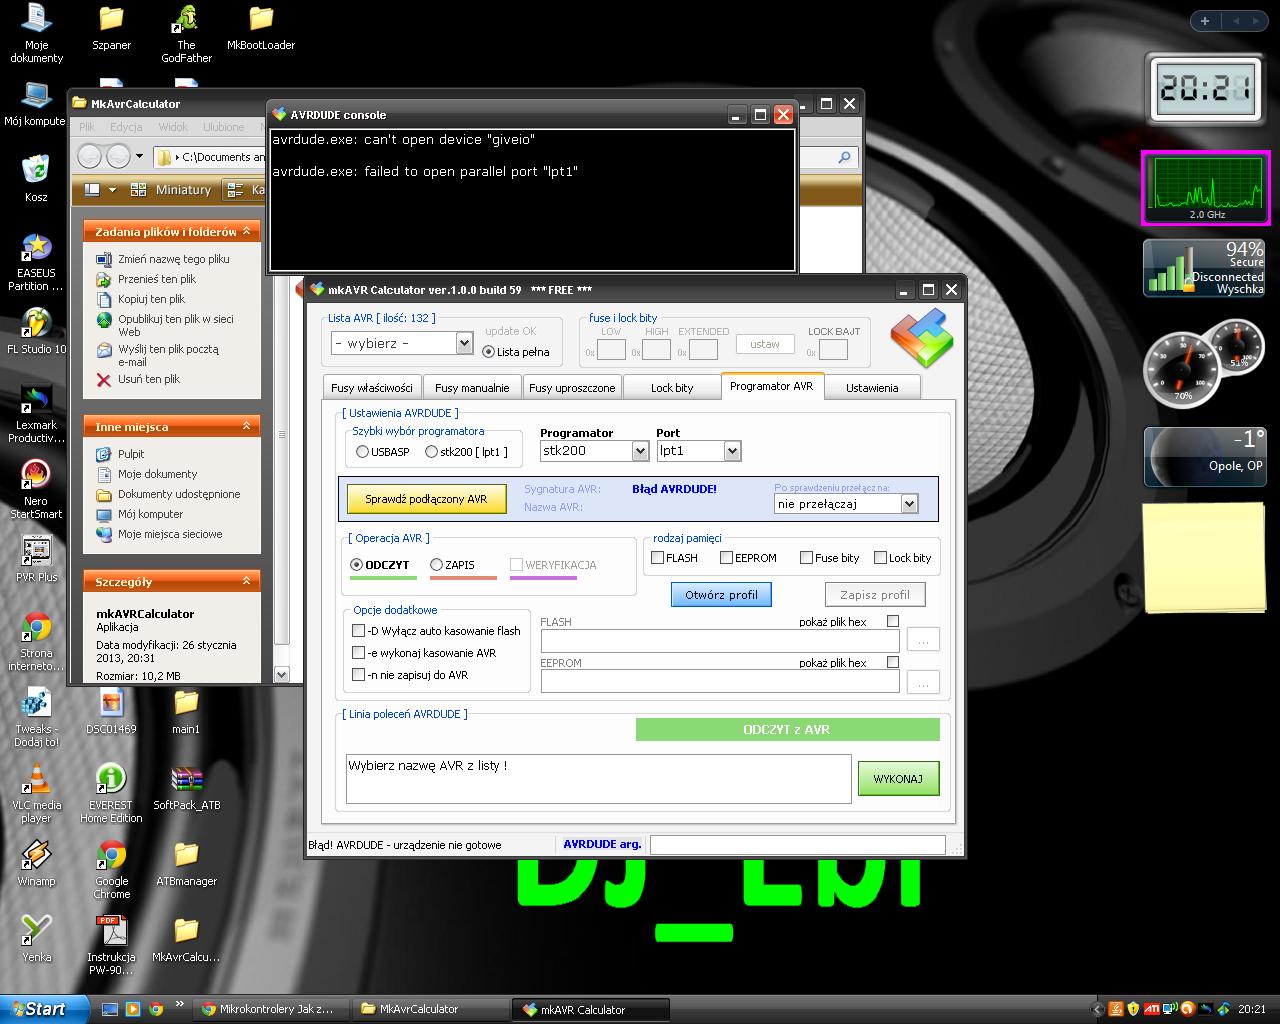Viewport: 1280px width, 1024px height.
Task: Click the AVRDUDE arg. input field
Action: [x=797, y=845]
